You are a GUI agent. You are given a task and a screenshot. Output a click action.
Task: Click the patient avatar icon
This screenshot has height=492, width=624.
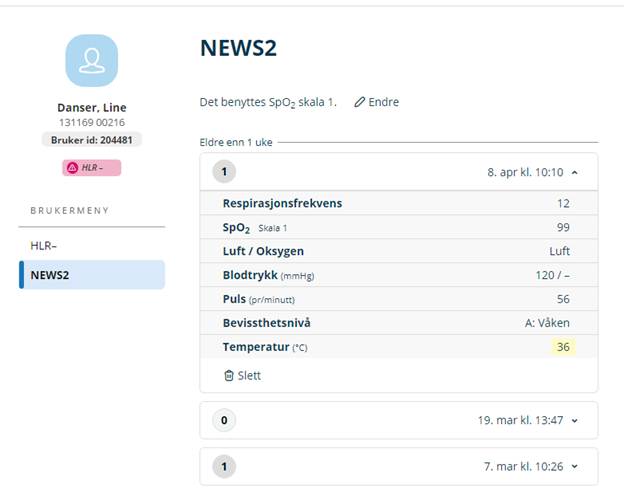coord(91,61)
